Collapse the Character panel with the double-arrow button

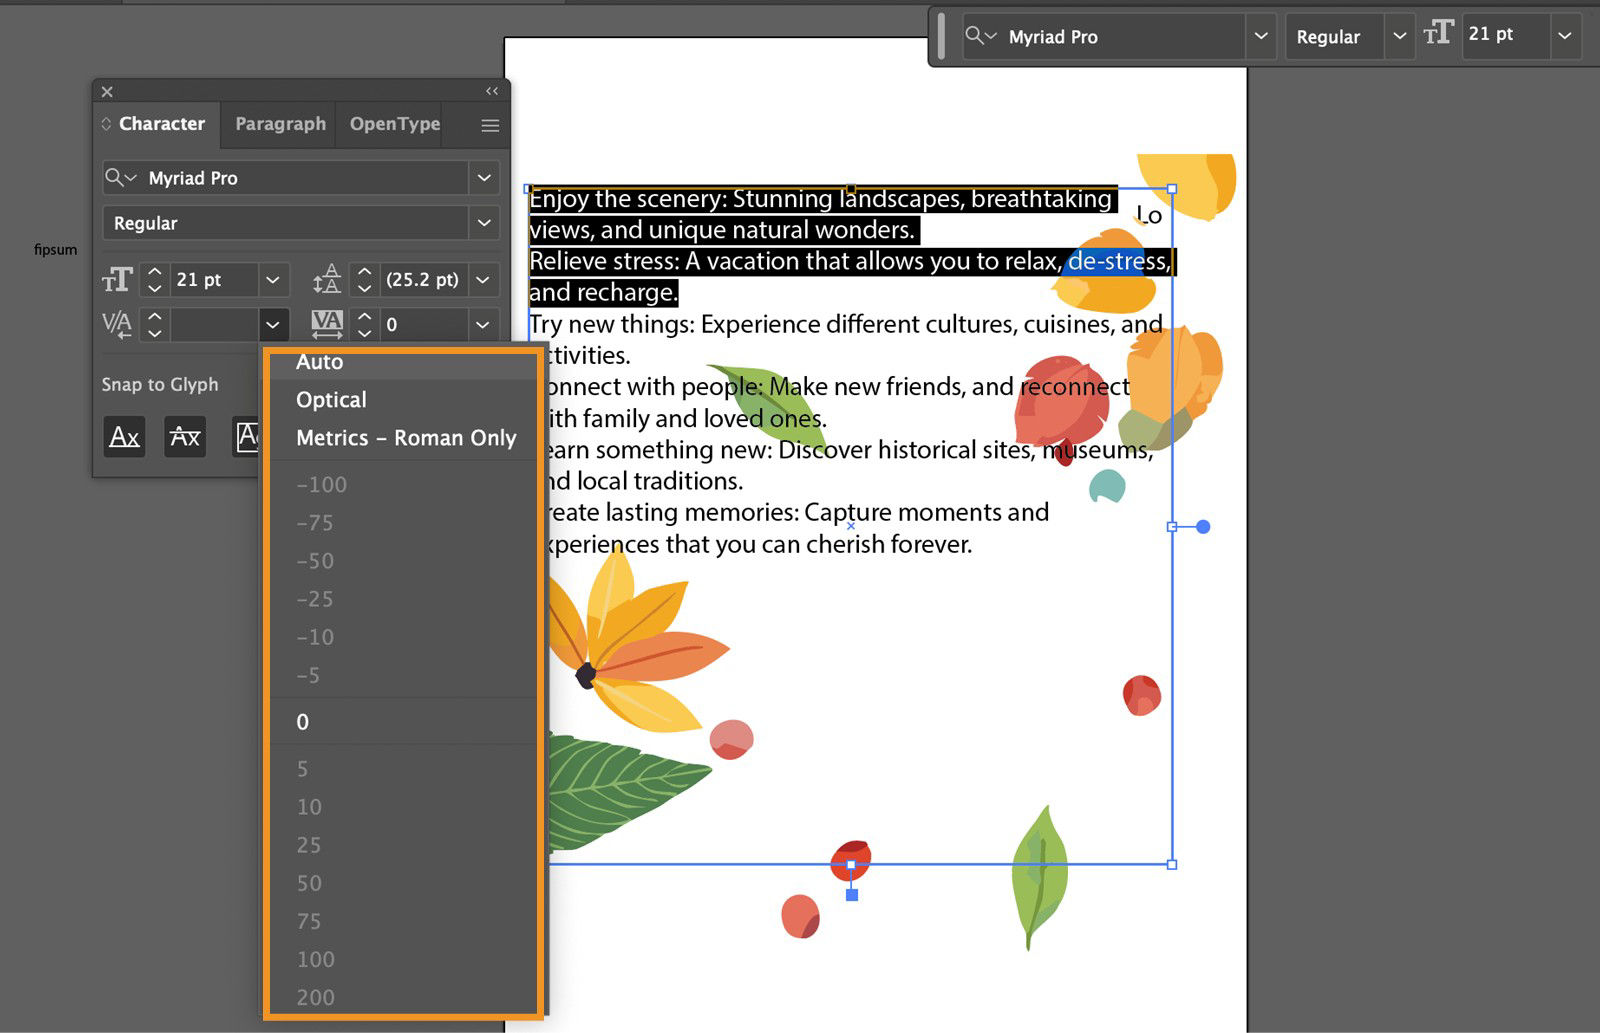click(491, 91)
